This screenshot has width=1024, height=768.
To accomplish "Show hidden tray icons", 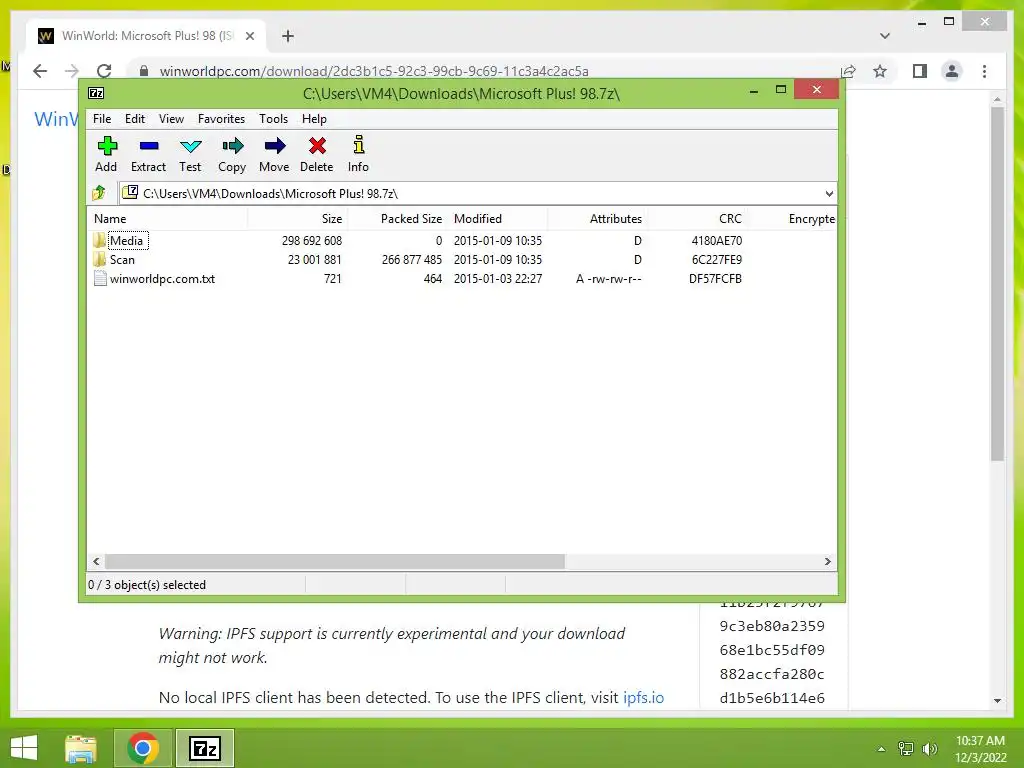I will tap(882, 749).
